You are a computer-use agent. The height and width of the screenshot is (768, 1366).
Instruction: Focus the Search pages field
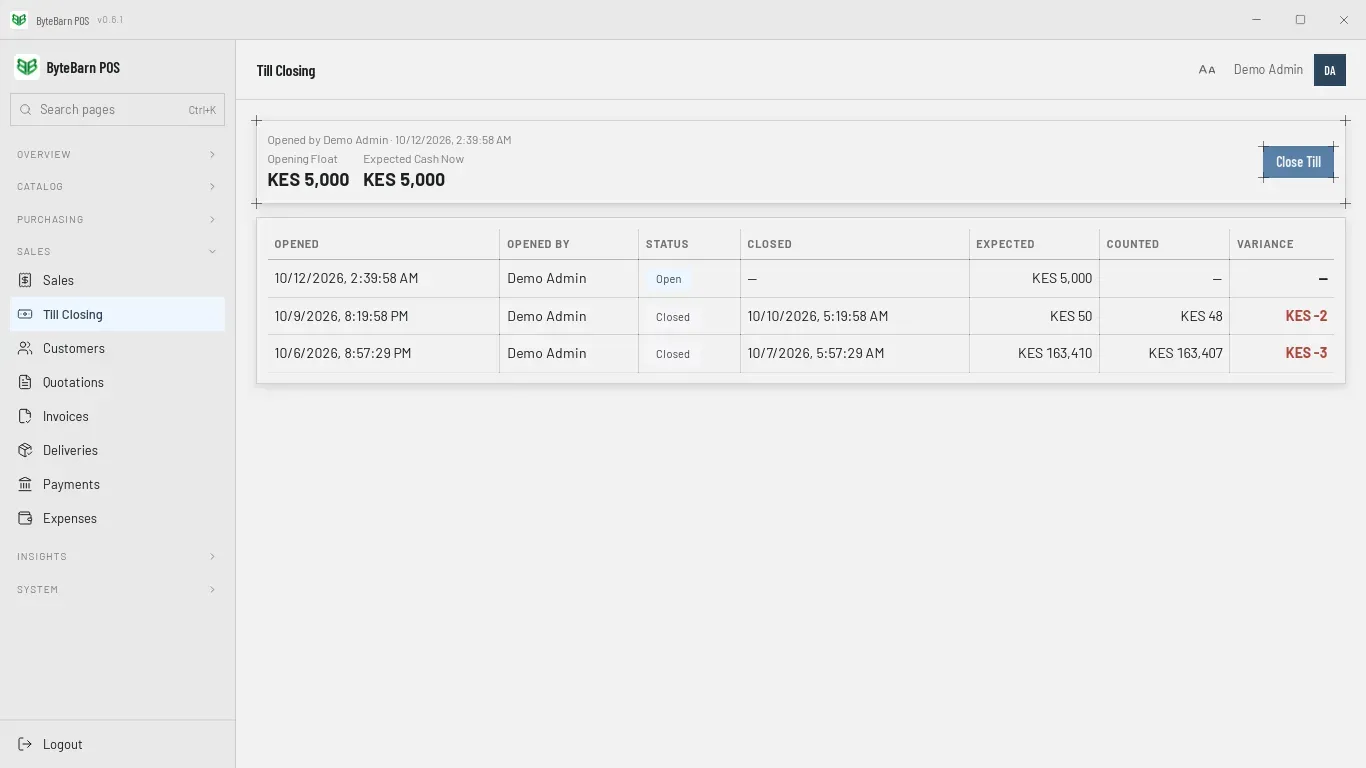pyautogui.click(x=117, y=110)
